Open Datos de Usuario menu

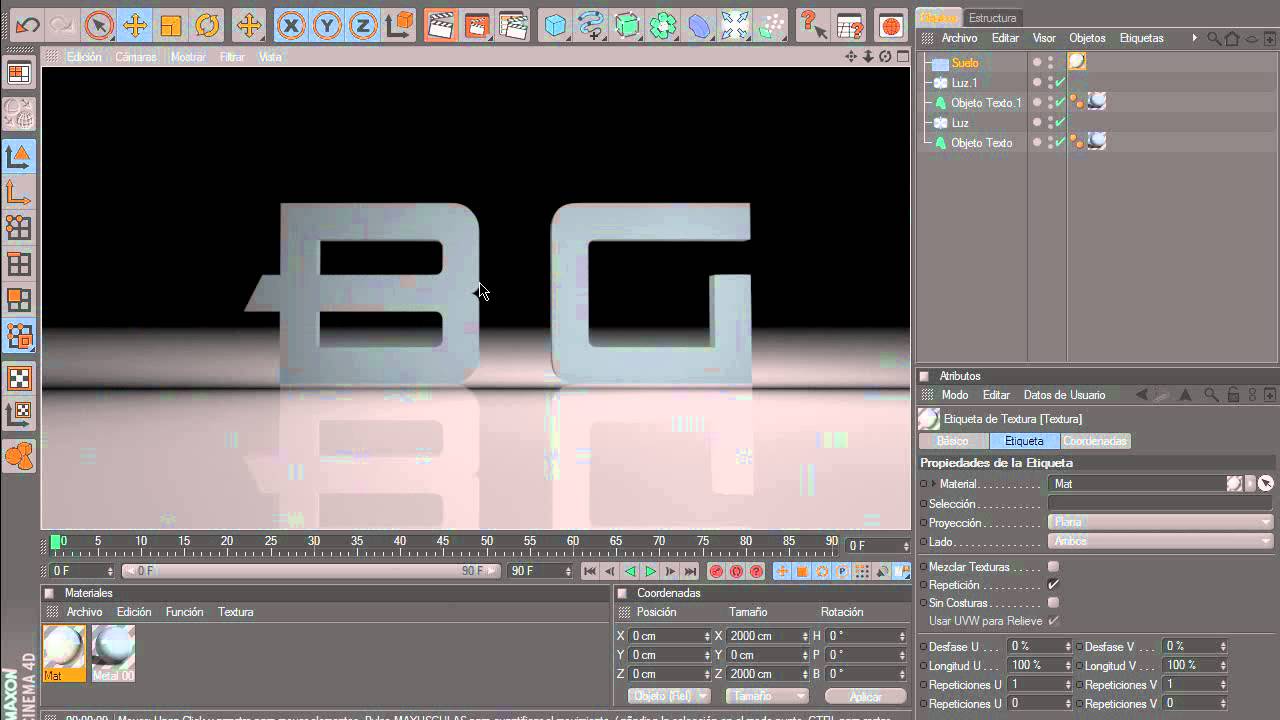tap(1064, 395)
